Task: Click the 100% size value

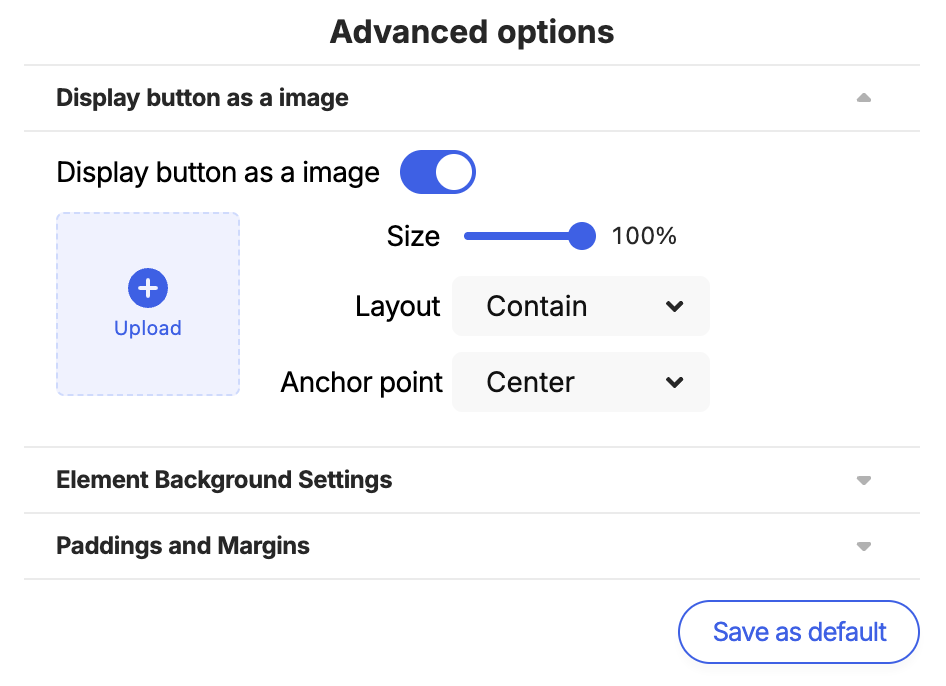Action: [x=644, y=236]
